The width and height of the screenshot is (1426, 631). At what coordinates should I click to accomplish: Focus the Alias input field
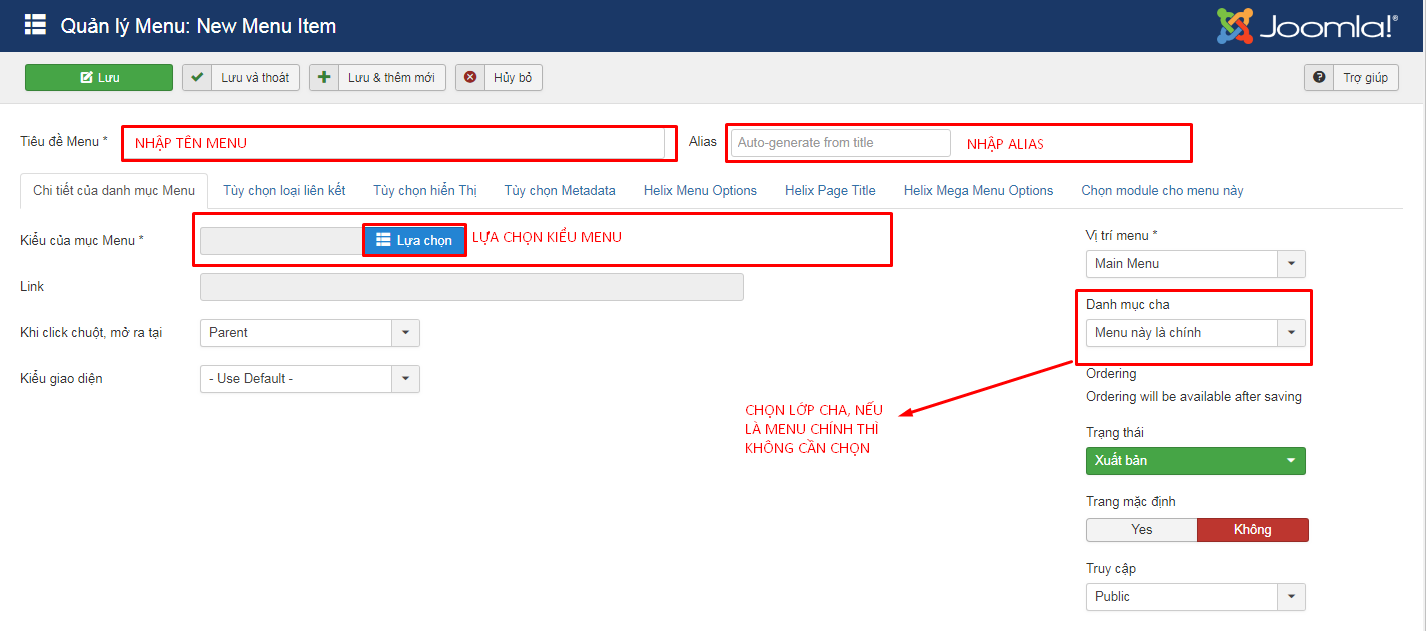click(840, 143)
